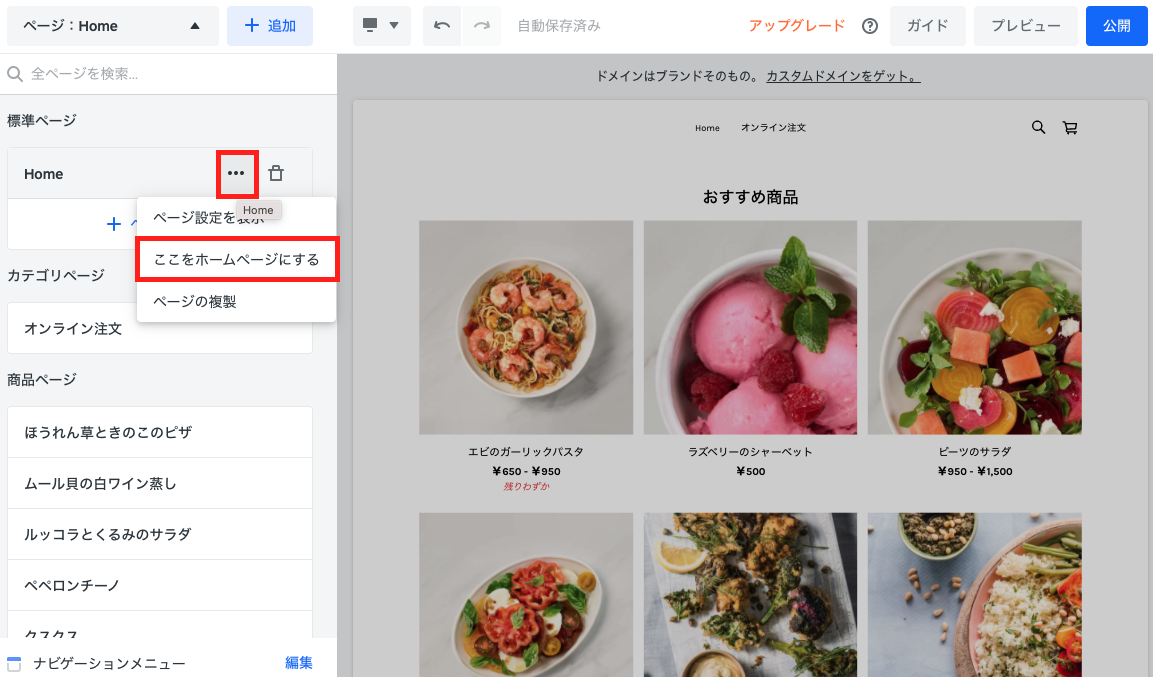The image size is (1153, 677).
Task: Click 編集 next to ナビゲーションメニュー
Action: [299, 663]
